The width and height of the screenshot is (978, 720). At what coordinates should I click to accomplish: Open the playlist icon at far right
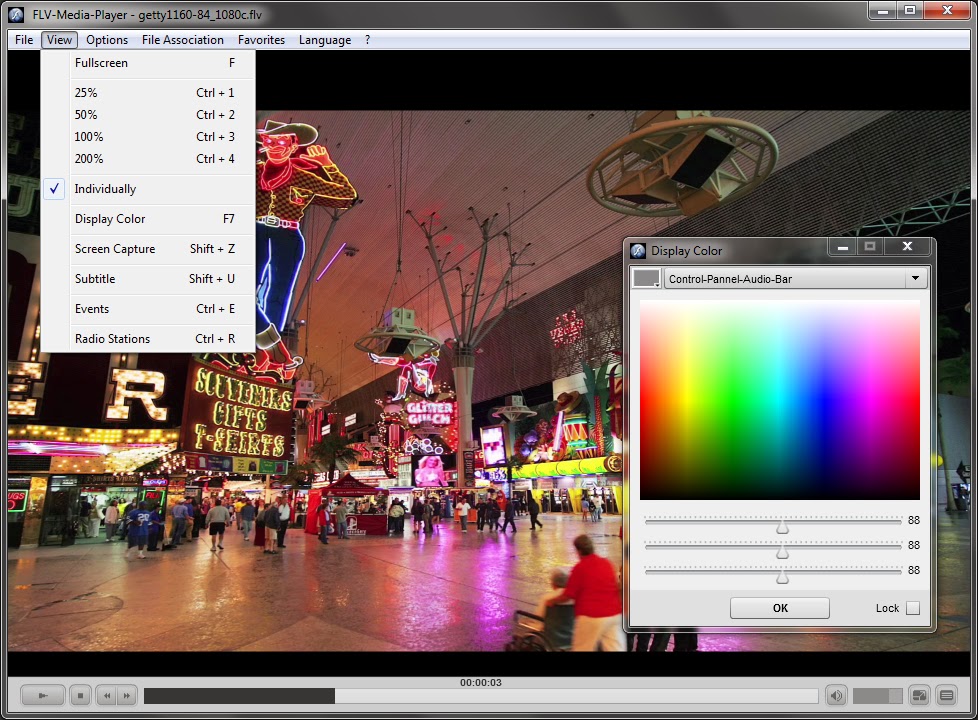(x=945, y=696)
